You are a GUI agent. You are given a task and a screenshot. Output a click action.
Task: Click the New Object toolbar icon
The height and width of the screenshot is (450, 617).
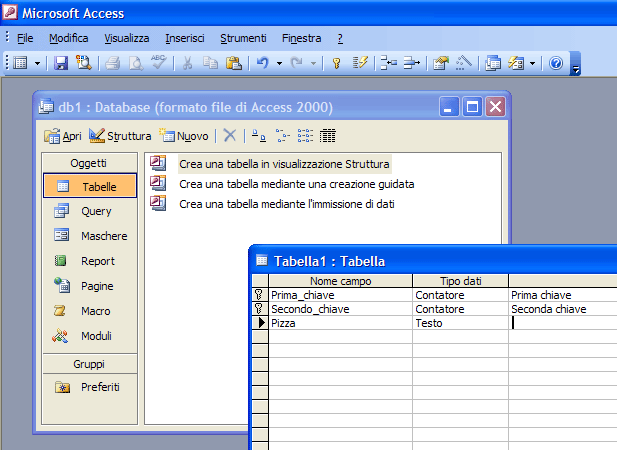516,63
